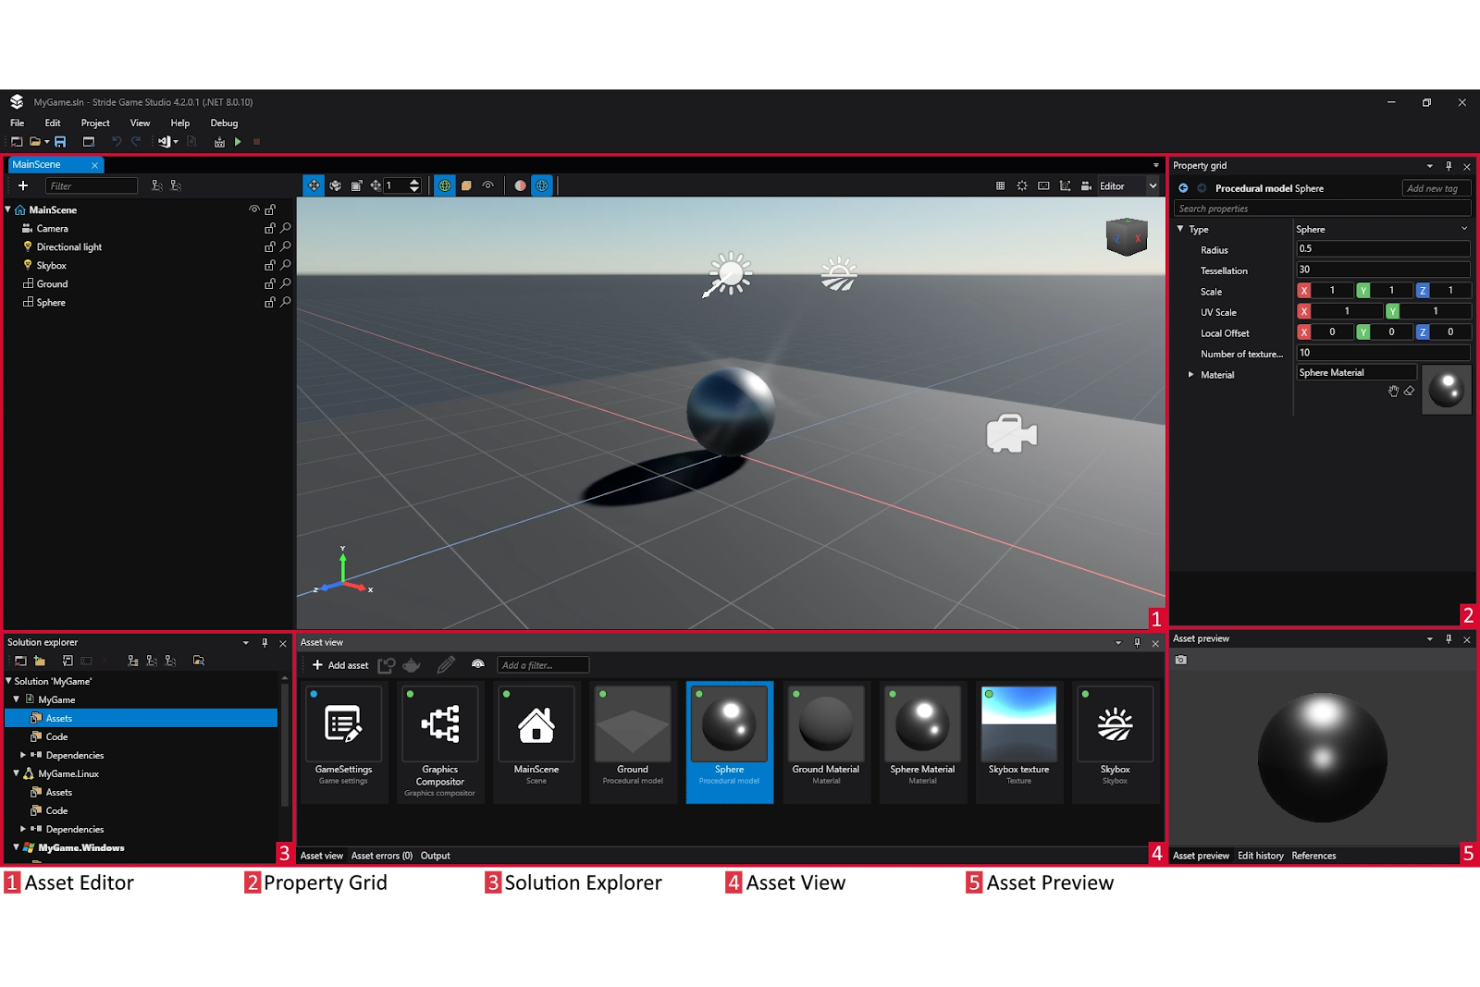This screenshot has height=987, width=1480.
Task: Click the teapot preview icon in Asset view
Action: 411,665
